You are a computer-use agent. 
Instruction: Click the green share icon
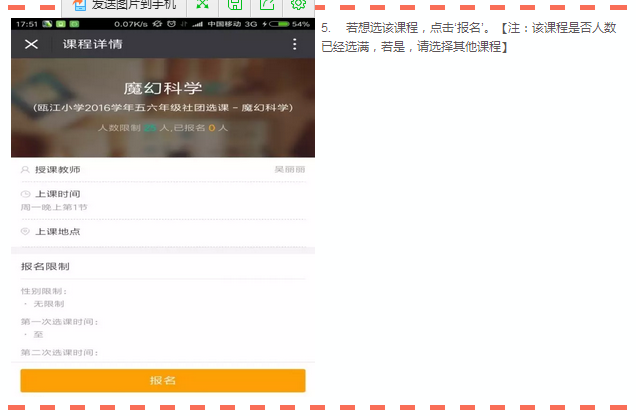point(266,4)
